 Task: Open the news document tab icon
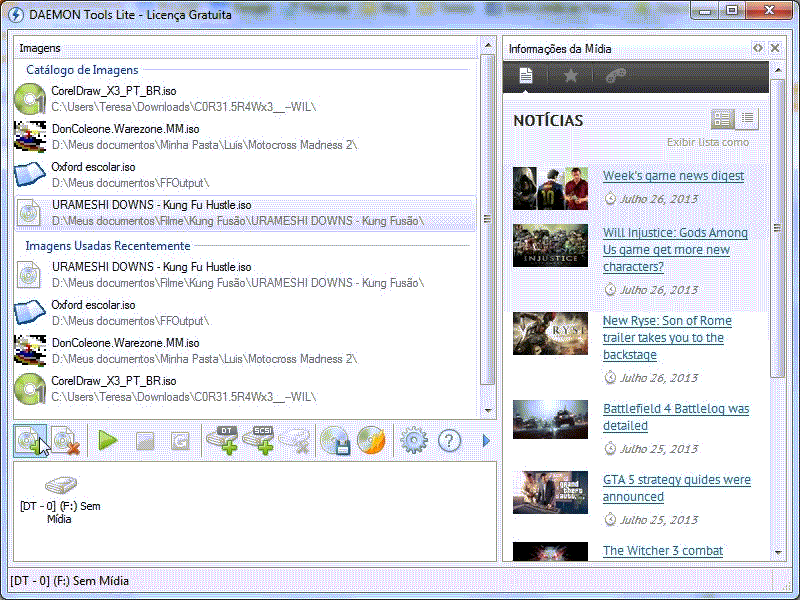click(526, 76)
